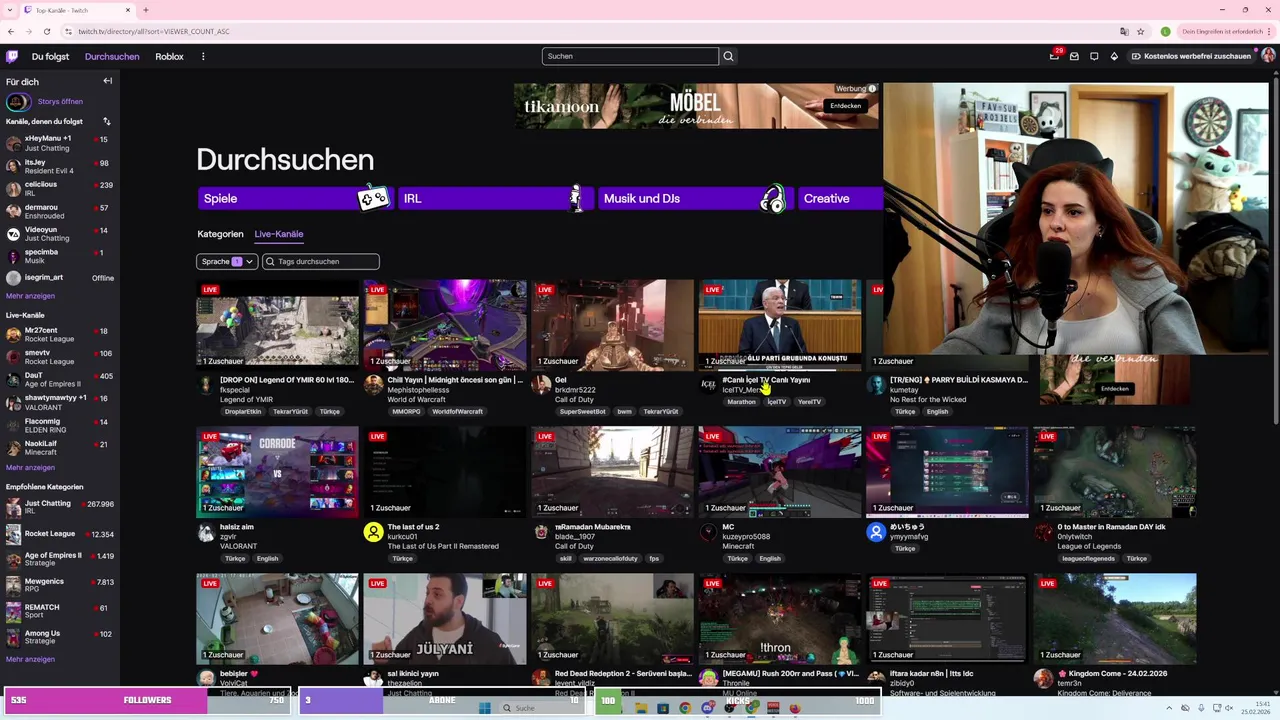Open the ymyymafvg blue channel avatar

(876, 533)
